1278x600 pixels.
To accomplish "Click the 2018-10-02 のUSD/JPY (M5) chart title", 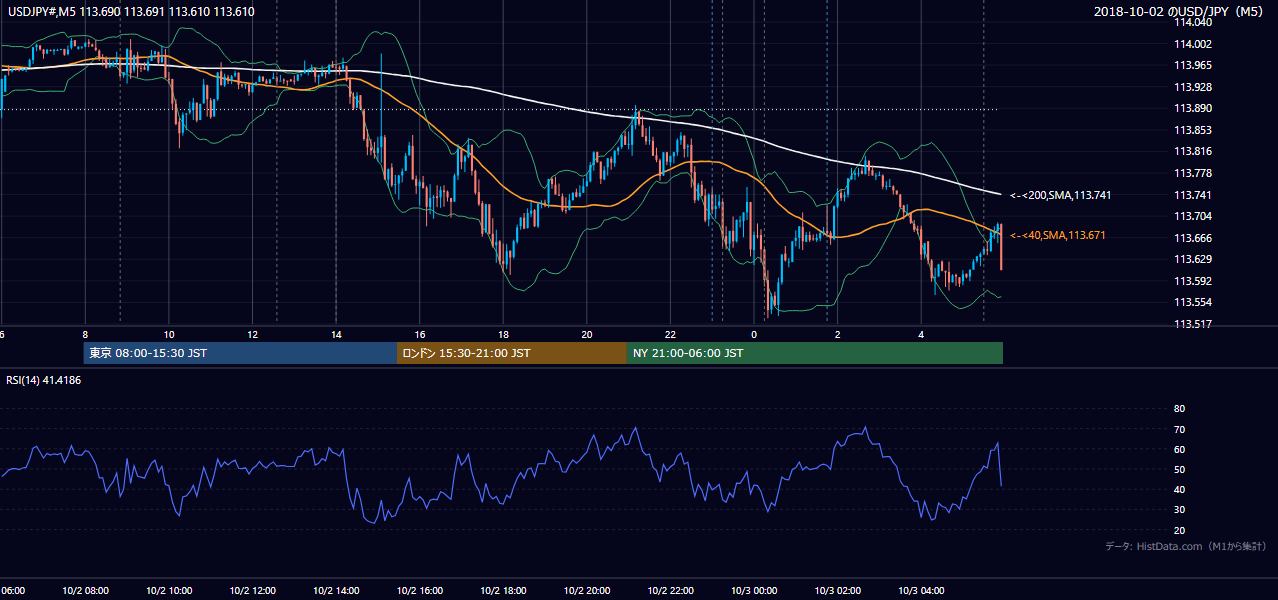I will tap(1180, 11).
